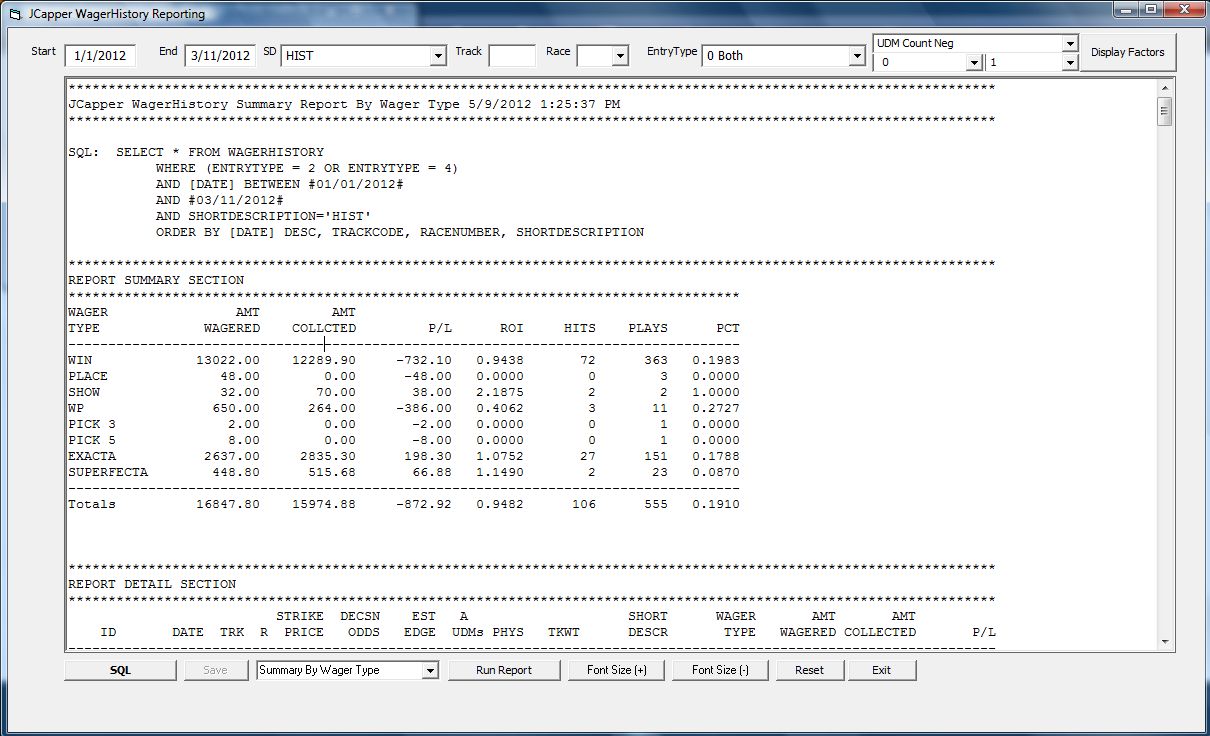Click the WP ROI value 0.4062
This screenshot has width=1210, height=736.
(500, 408)
